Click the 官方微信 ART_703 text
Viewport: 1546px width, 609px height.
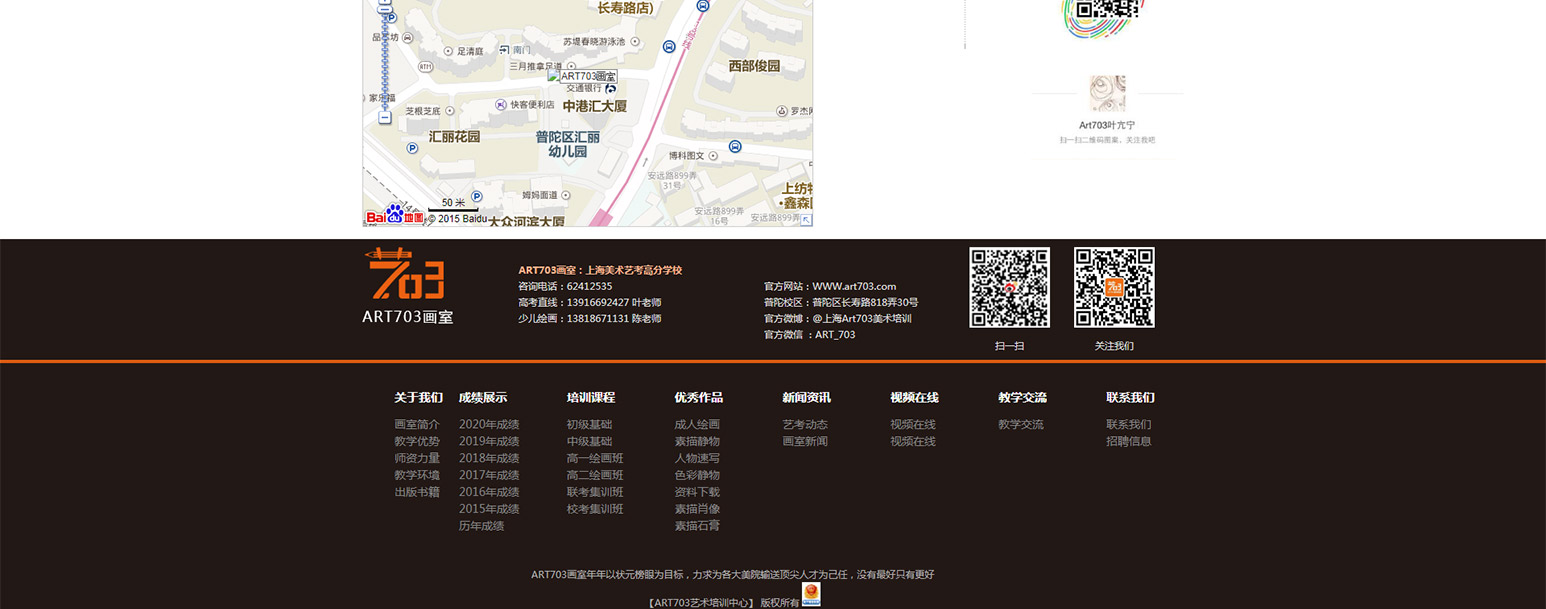point(810,334)
